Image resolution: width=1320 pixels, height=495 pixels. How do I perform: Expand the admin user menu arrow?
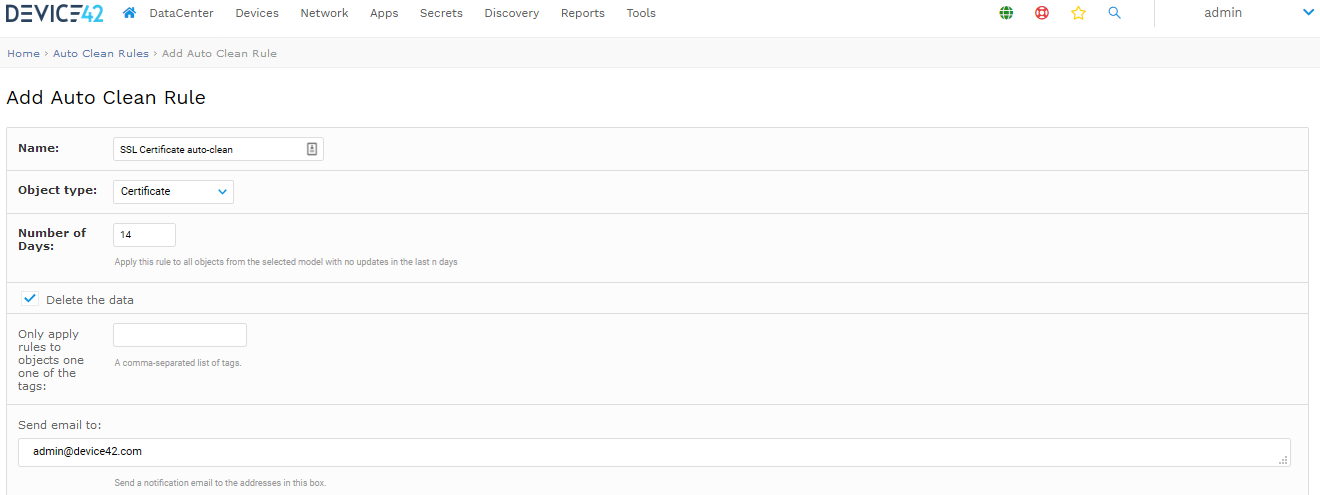coord(1308,13)
